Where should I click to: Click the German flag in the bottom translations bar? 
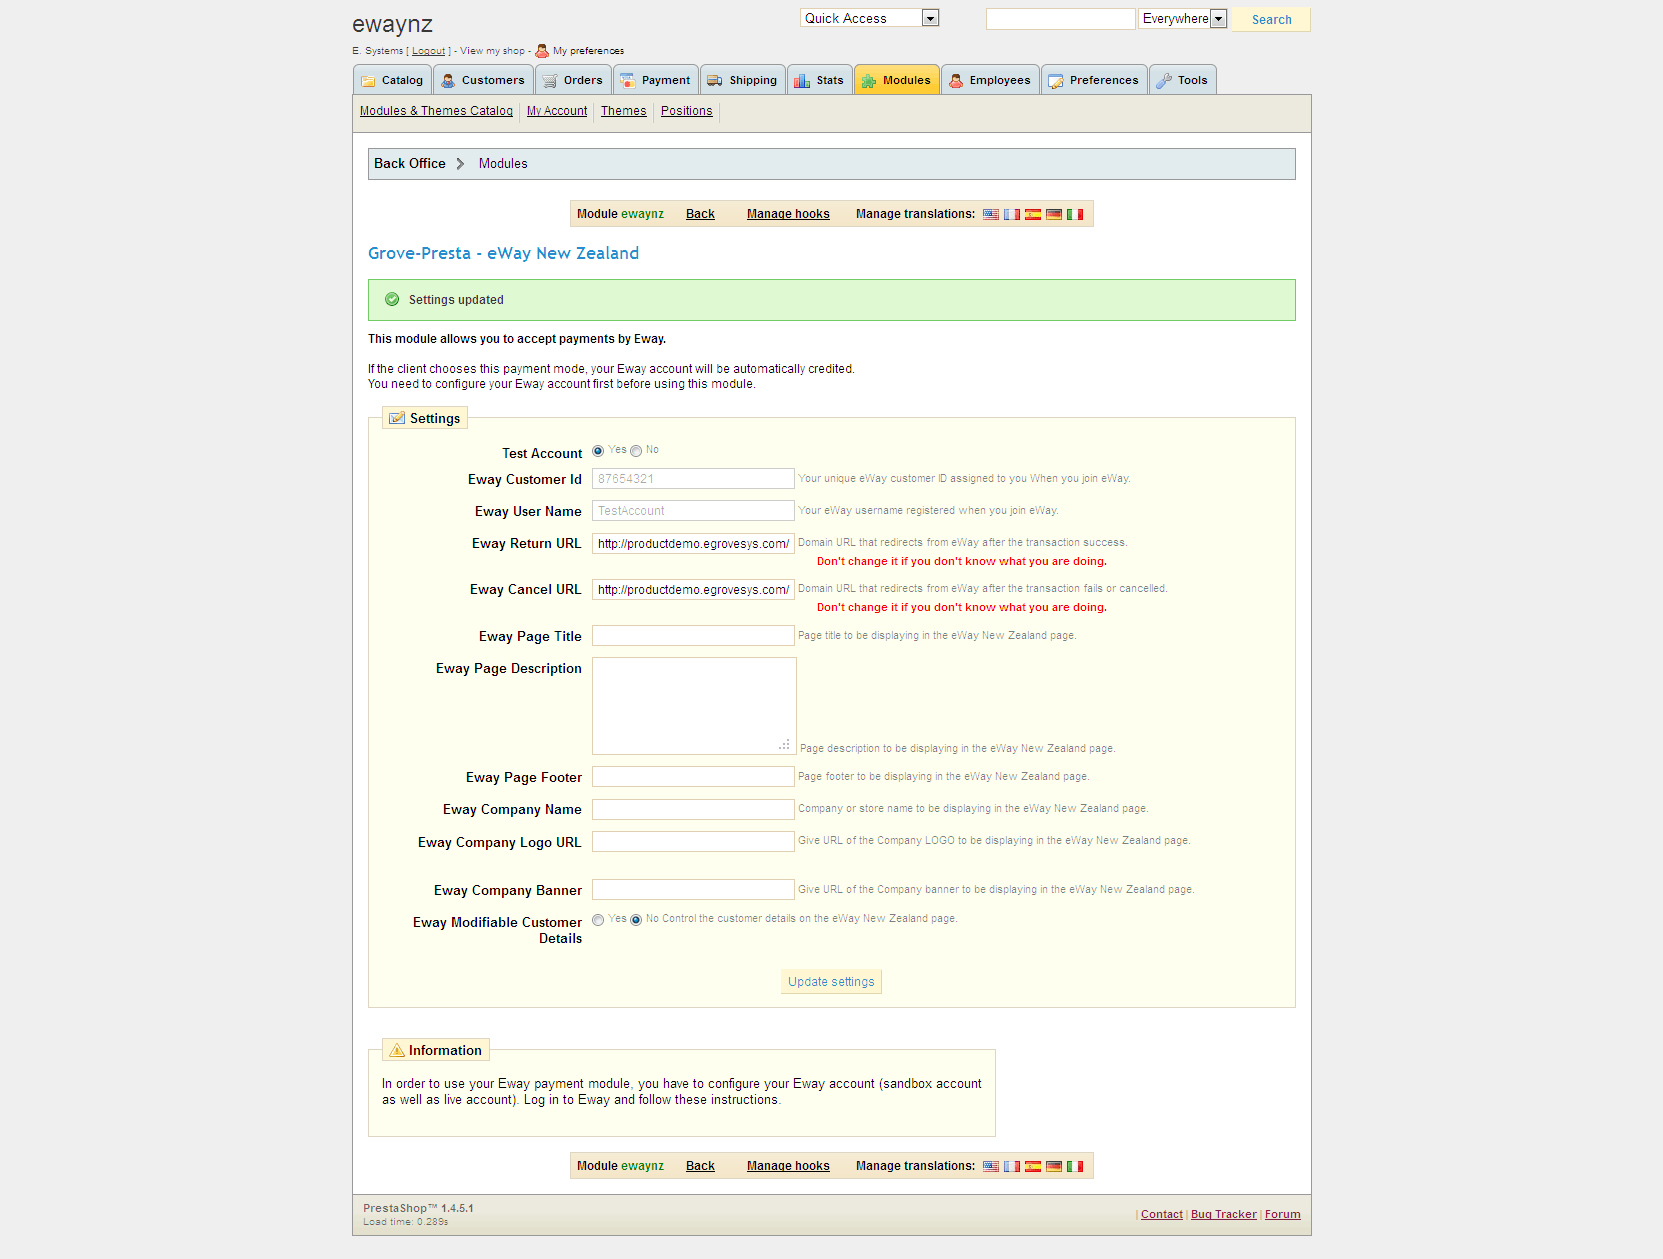pyautogui.click(x=1054, y=1166)
